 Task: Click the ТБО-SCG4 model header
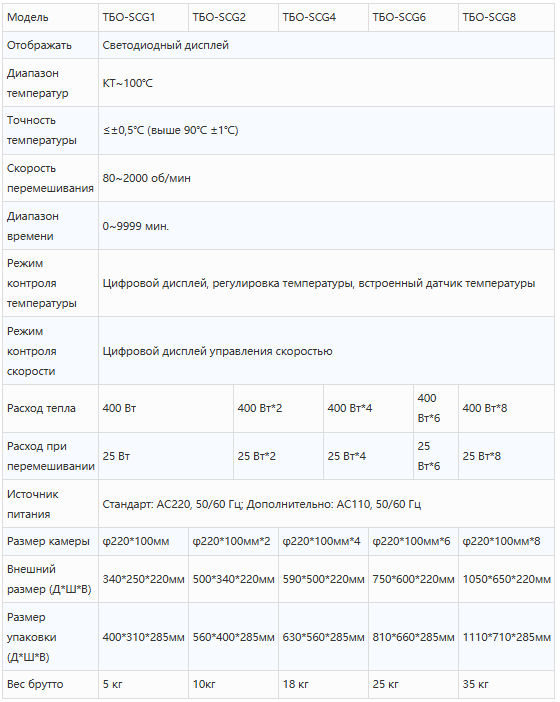[x=323, y=17]
